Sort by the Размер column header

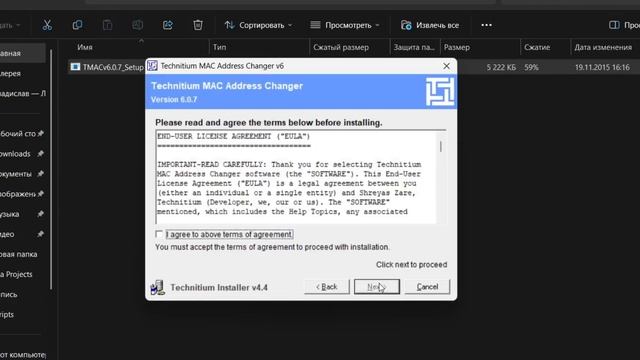tap(457, 47)
